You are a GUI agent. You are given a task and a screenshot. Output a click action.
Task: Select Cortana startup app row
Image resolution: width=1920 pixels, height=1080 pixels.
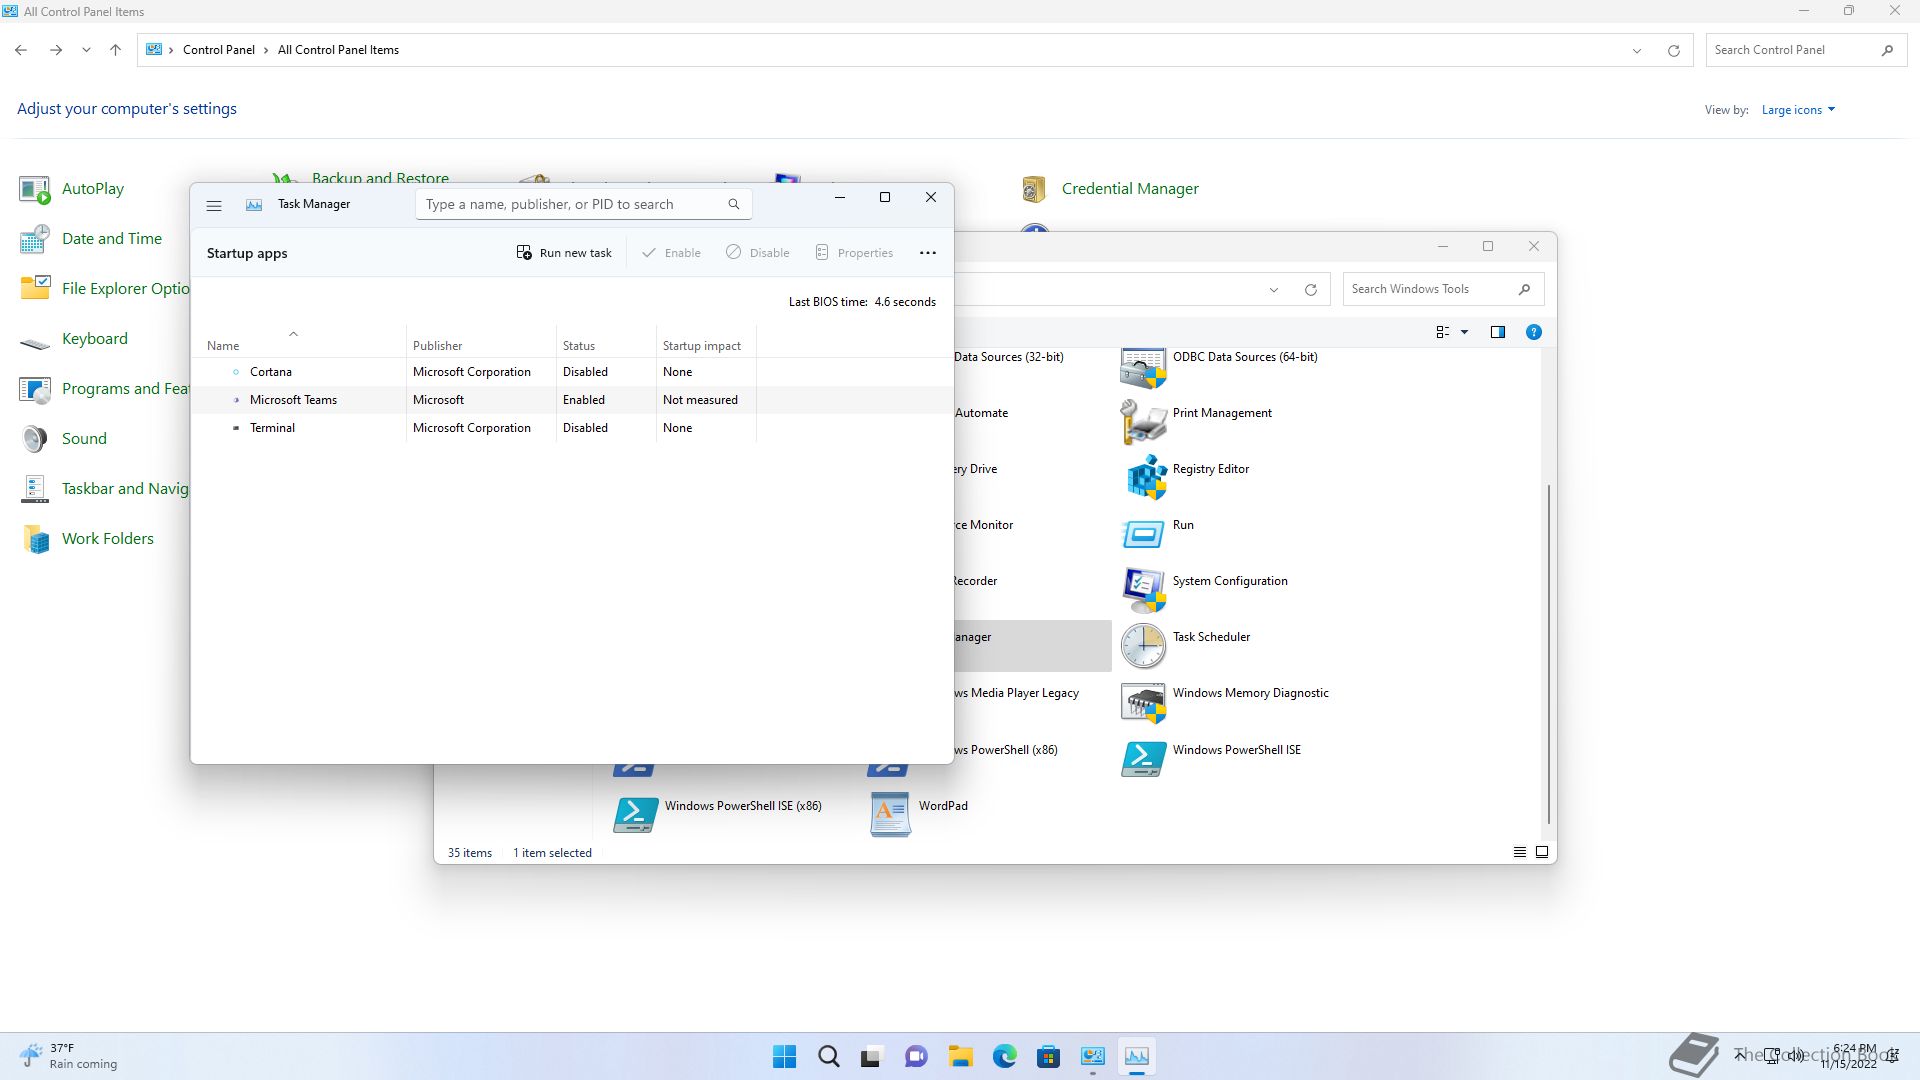click(572, 372)
